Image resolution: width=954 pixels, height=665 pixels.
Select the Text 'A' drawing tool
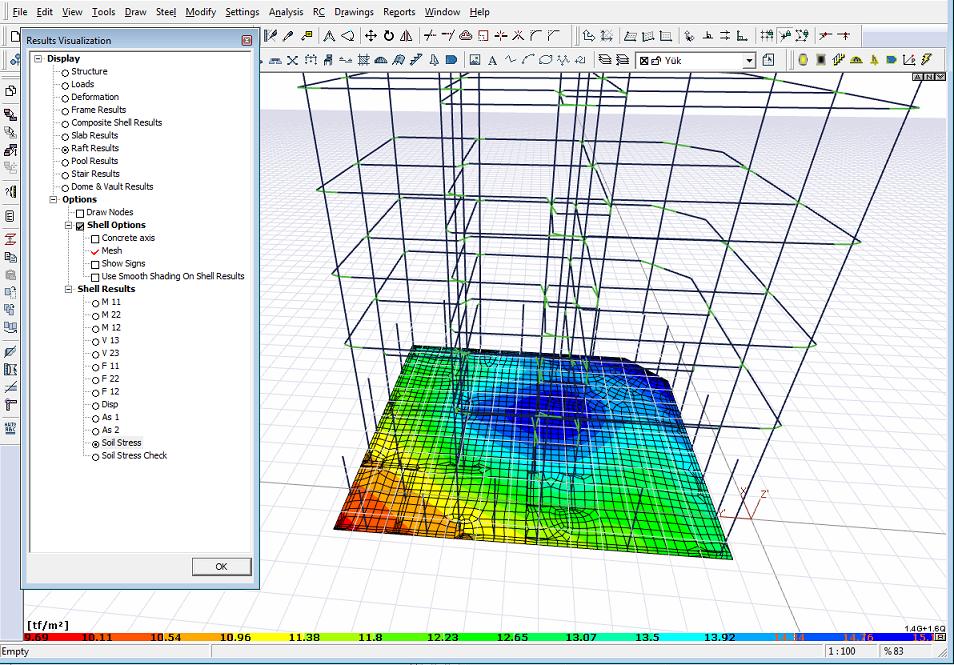(x=492, y=60)
